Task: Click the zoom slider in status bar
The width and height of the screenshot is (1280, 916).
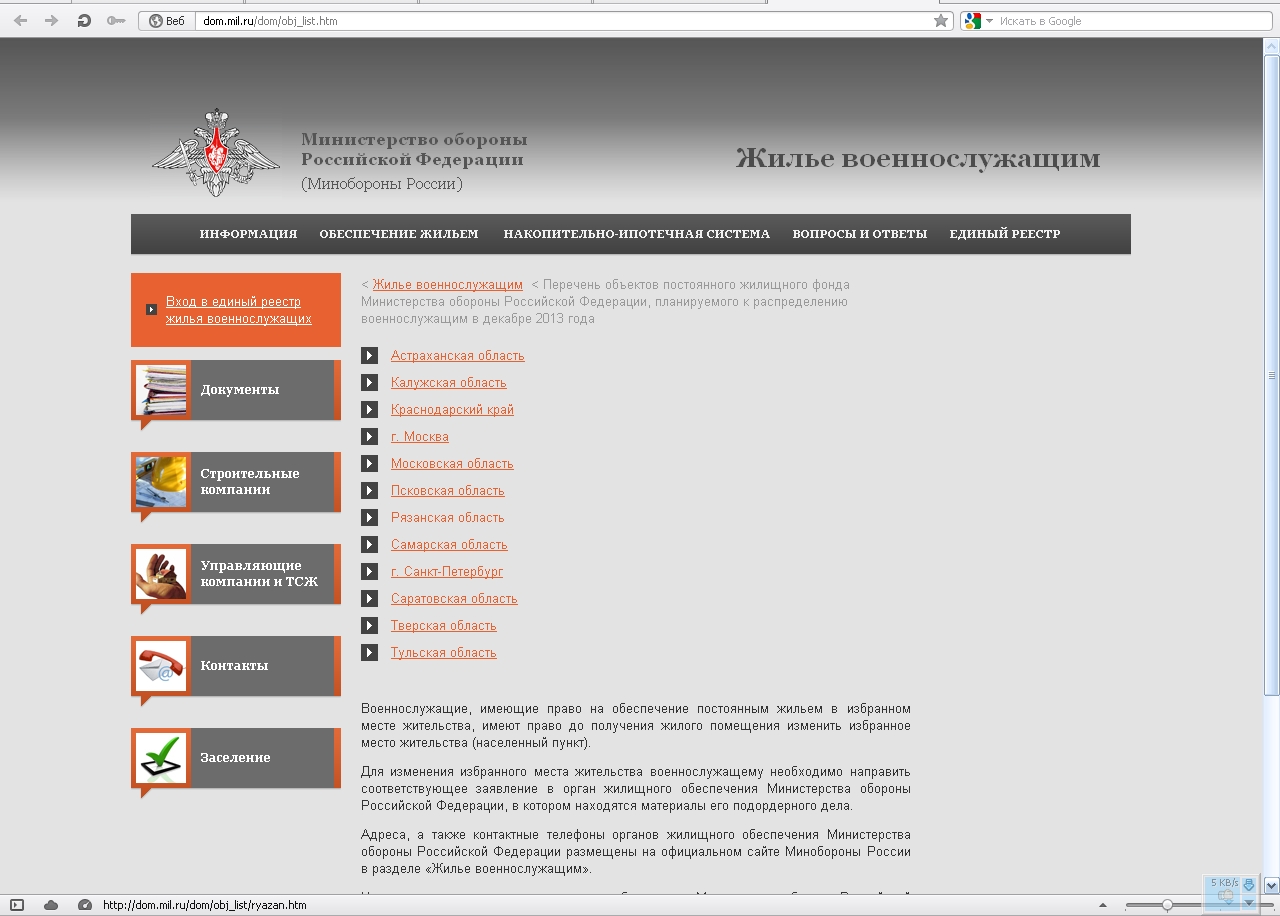Action: pyautogui.click(x=1166, y=905)
